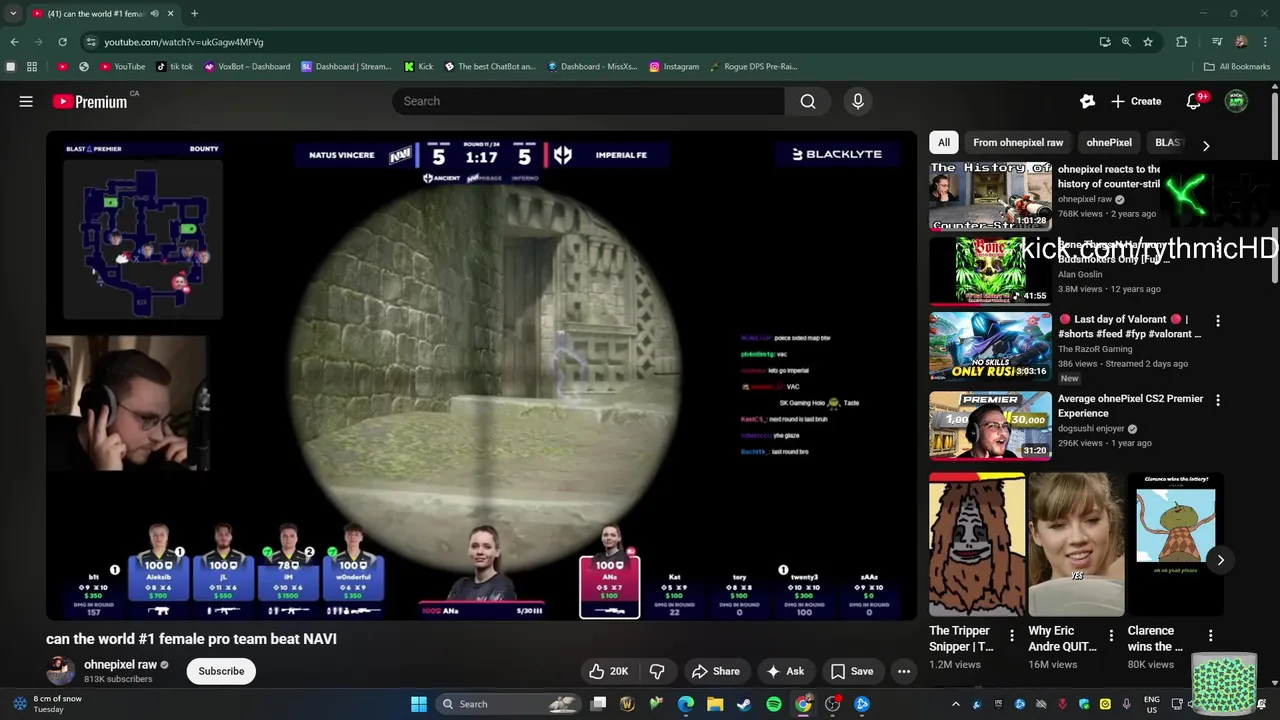This screenshot has width=1280, height=720.
Task: Open the media controls icon in browser toolbar
Action: (x=1217, y=42)
